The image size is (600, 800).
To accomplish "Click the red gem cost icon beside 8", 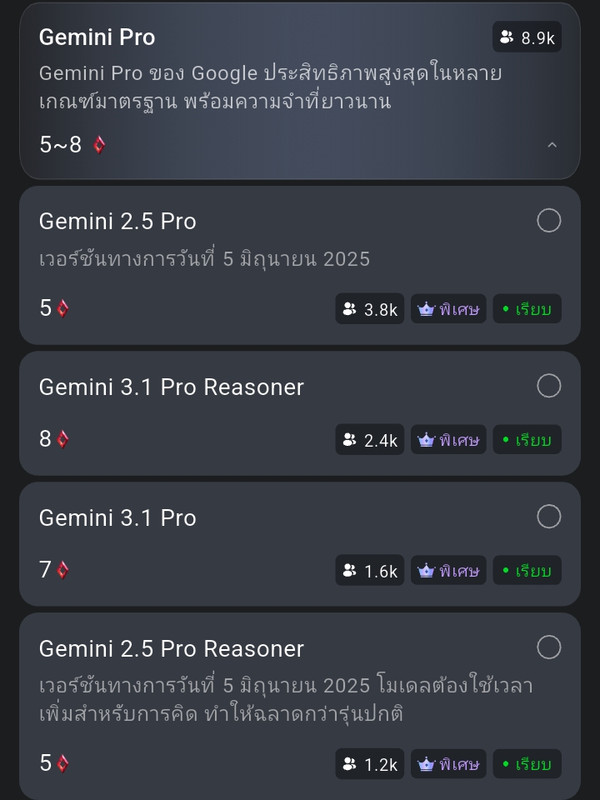I will (62, 439).
